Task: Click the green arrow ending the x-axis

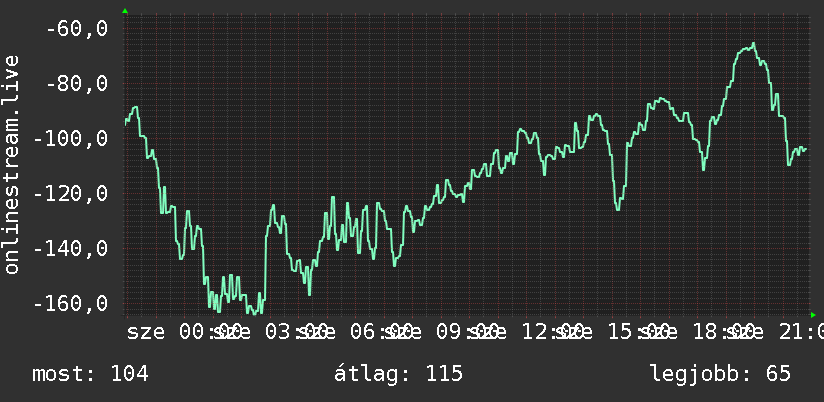Action: 813,315
